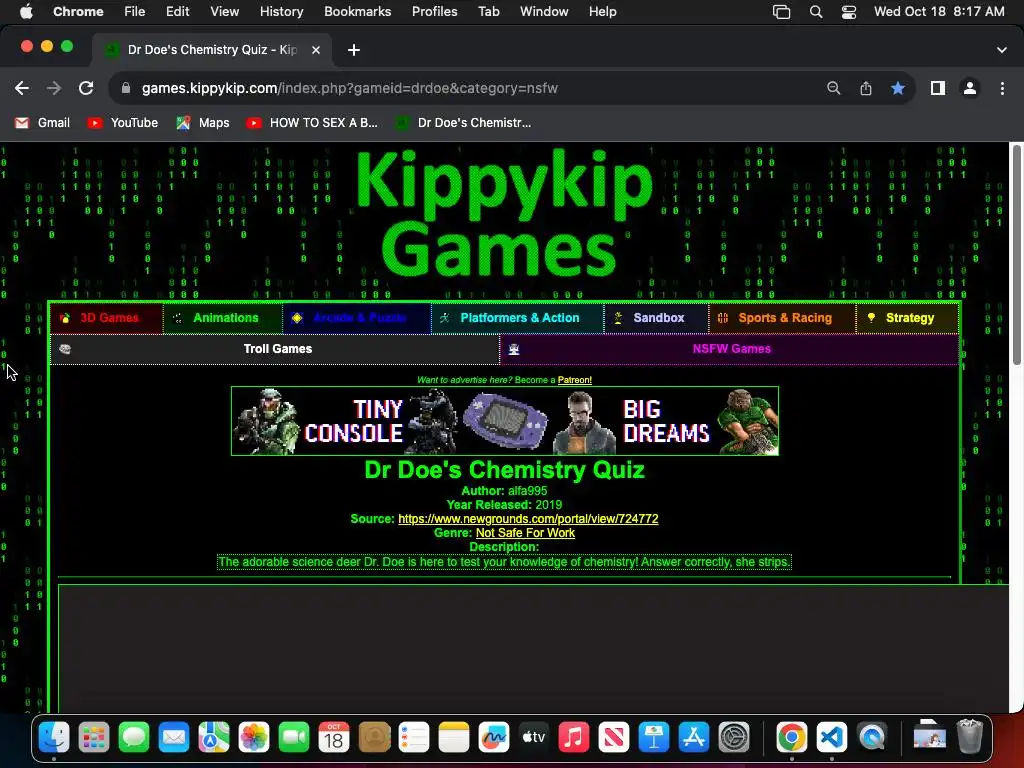Open Visual Studio Code from the dock
Screen dimensions: 1024x768
coord(831,738)
